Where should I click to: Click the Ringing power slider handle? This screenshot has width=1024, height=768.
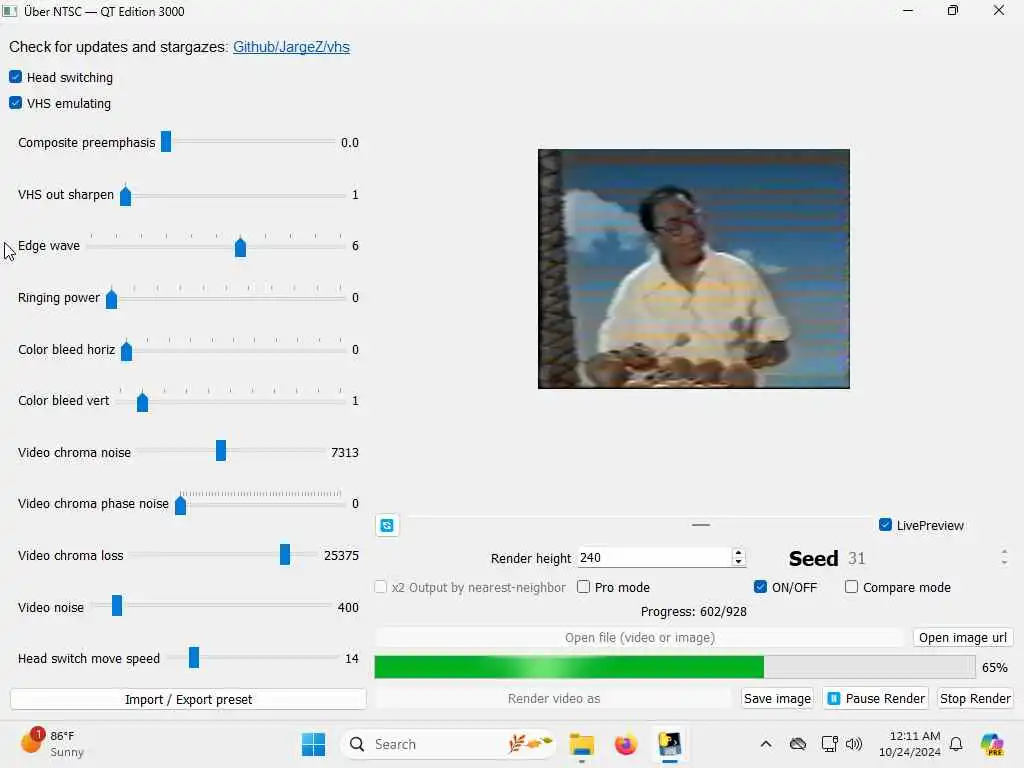tap(112, 298)
